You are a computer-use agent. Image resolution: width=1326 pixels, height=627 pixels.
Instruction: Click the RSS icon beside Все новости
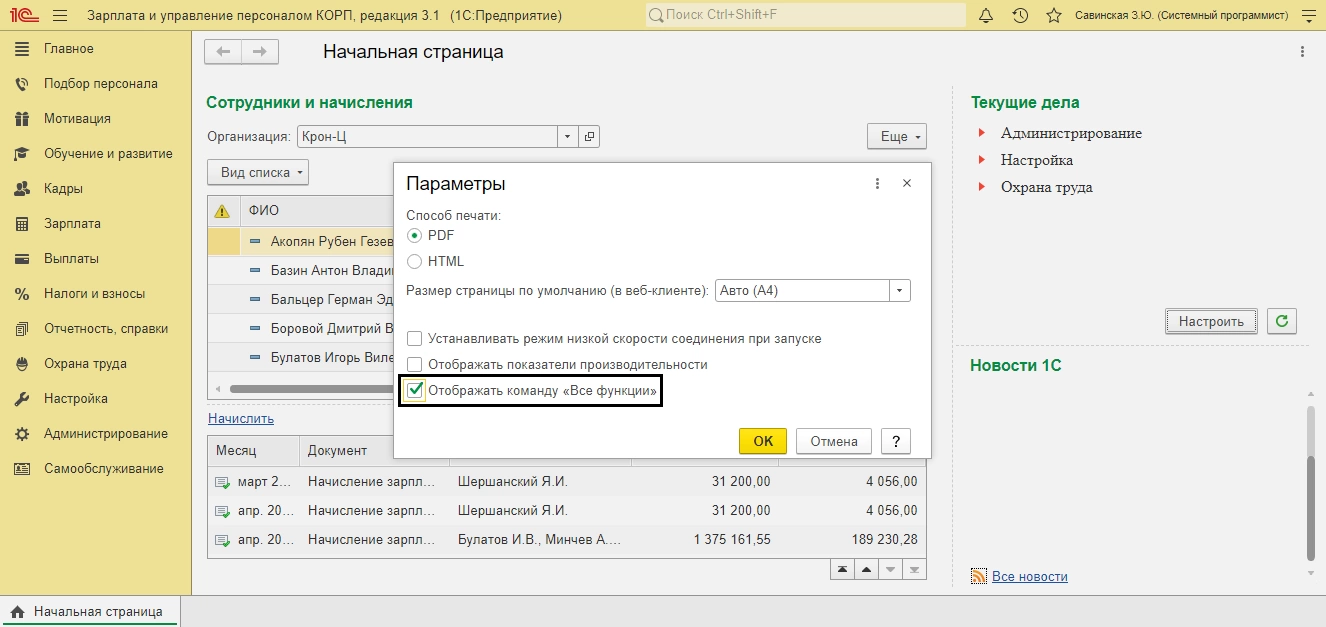(979, 576)
